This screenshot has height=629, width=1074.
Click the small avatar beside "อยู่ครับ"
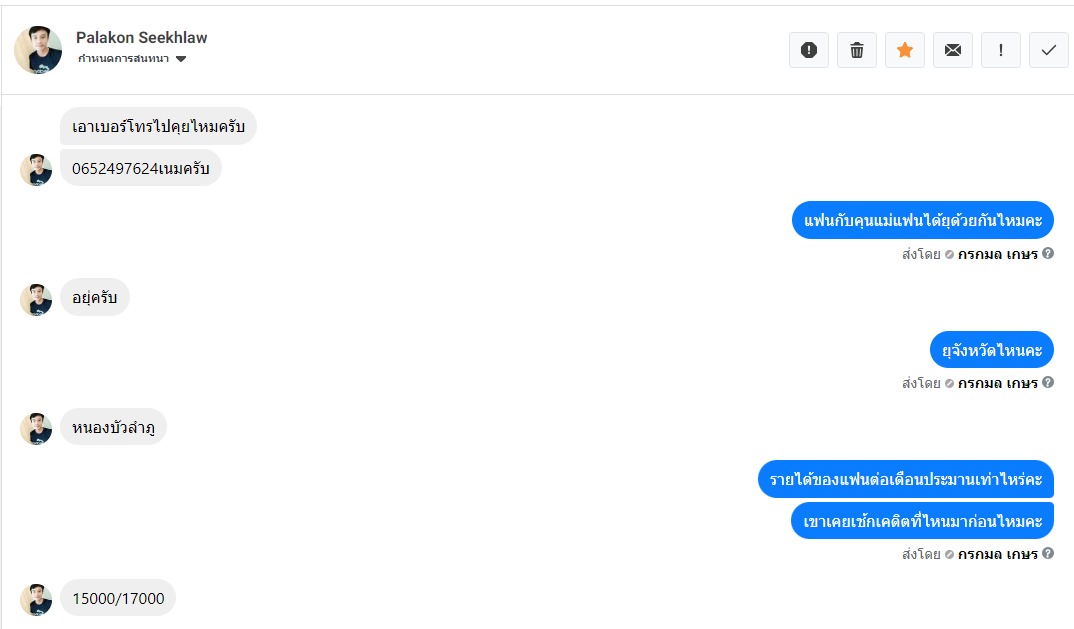click(x=36, y=299)
